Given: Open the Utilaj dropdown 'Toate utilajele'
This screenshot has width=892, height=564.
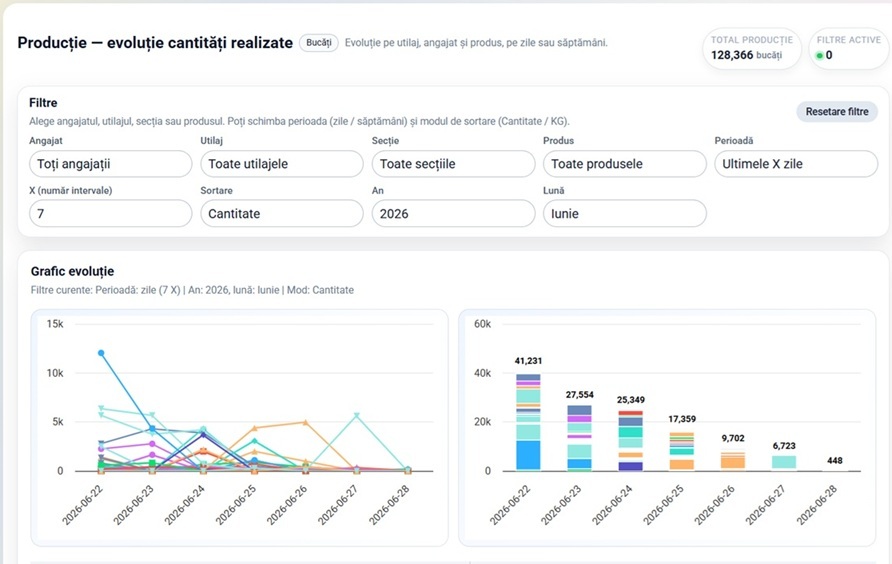Looking at the screenshot, I should pos(282,164).
